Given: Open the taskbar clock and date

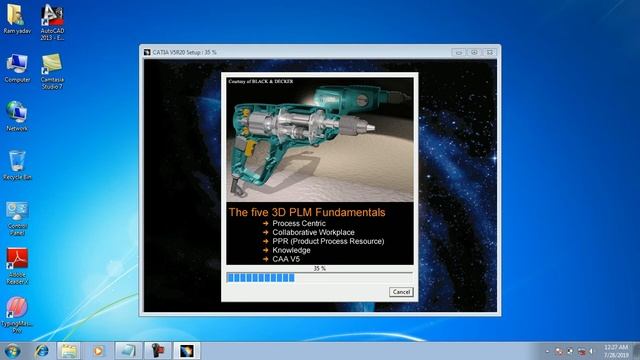Looking at the screenshot, I should pyautogui.click(x=616, y=351).
